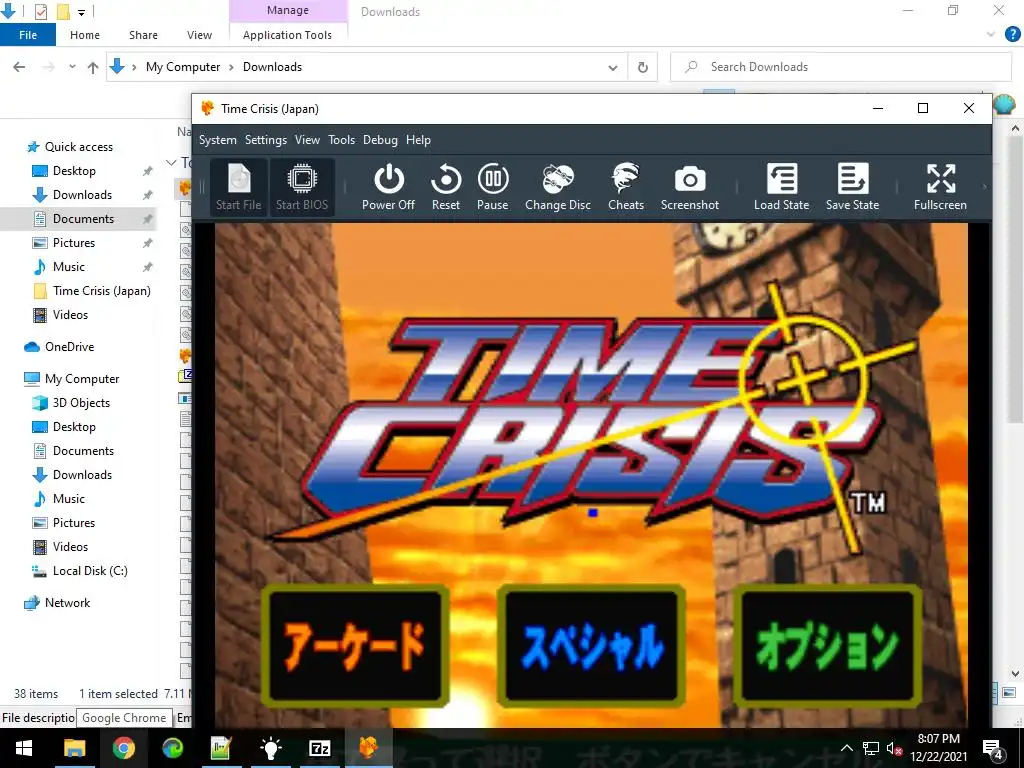The image size is (1024, 768).
Task: Open Microsoft Edge from taskbar
Action: 172,748
